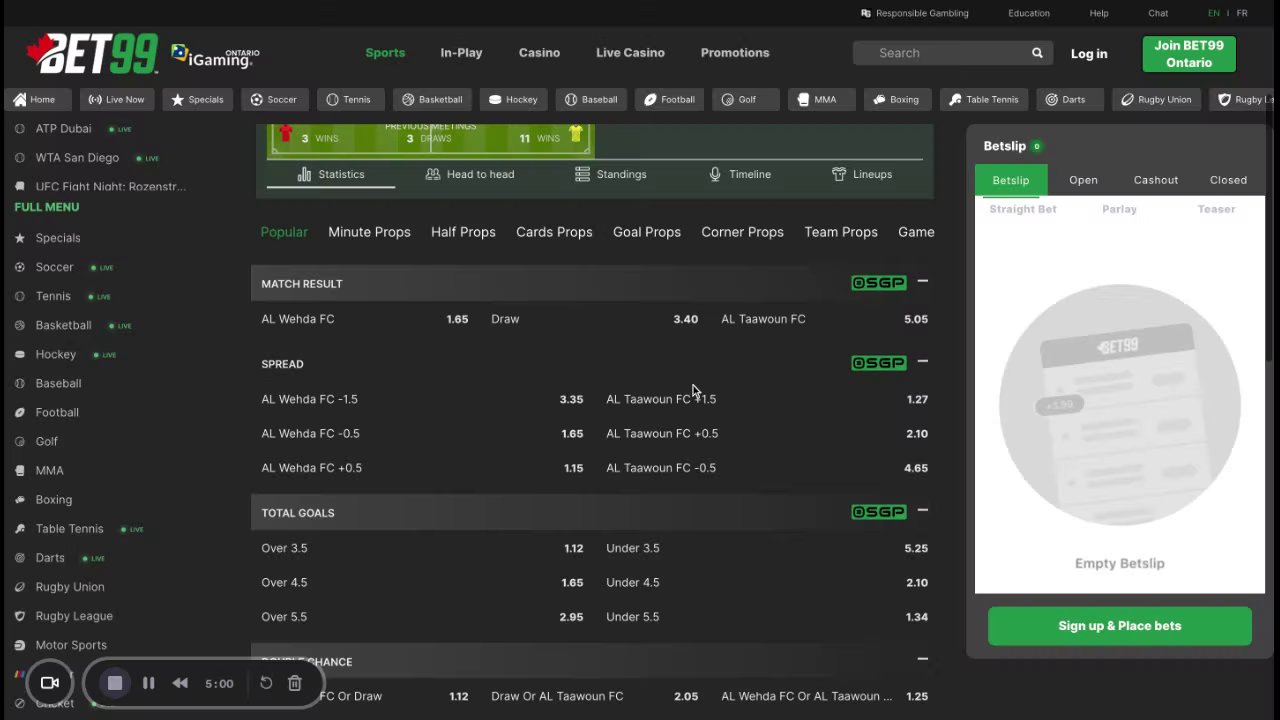Click the search magnifier icon
This screenshot has height=720, width=1280.
(1037, 53)
